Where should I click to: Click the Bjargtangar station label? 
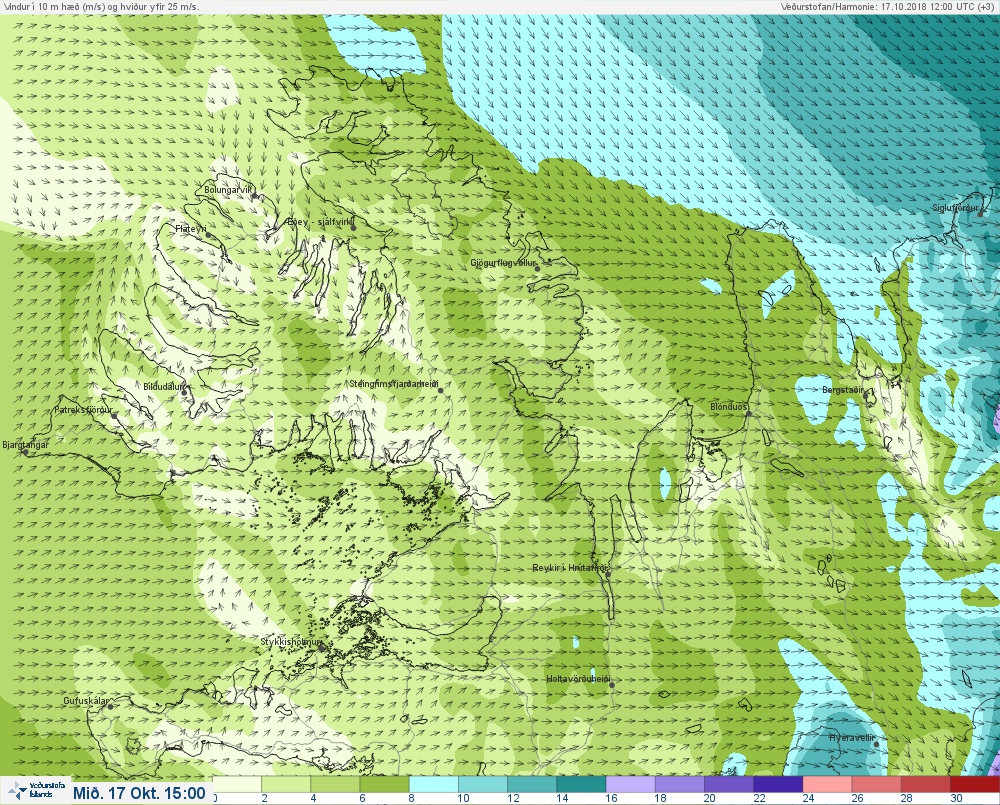click(x=26, y=445)
